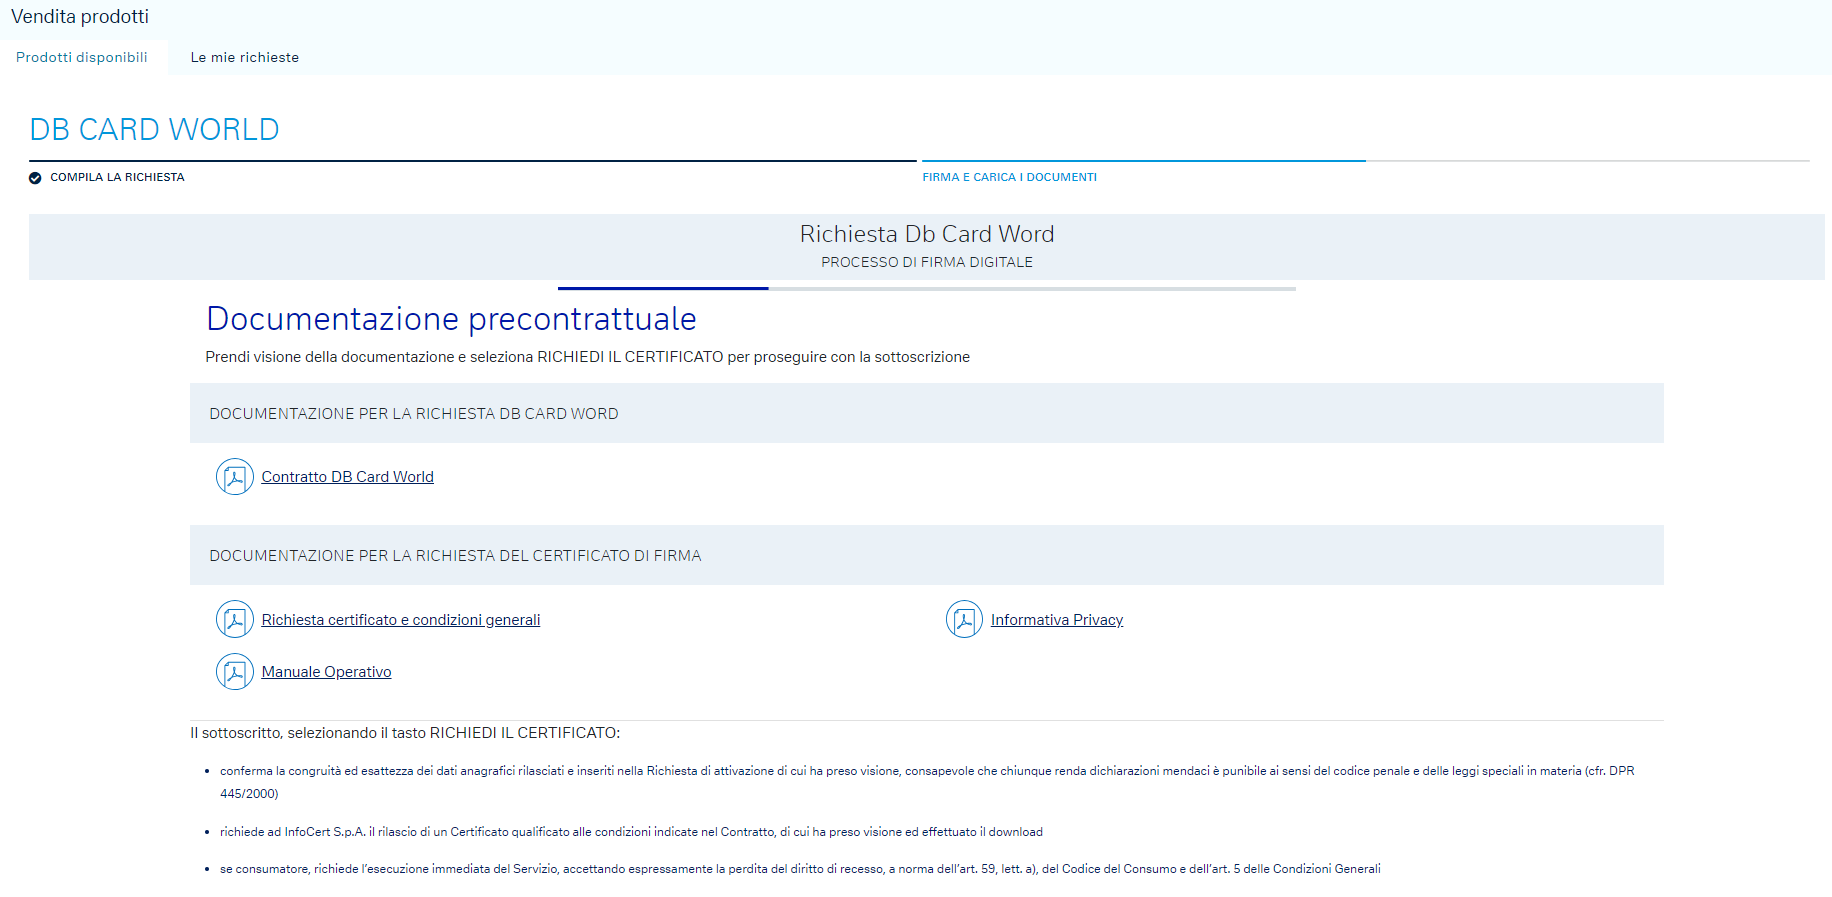Open the Manuale Operativo document link
Viewport: 1832px width, 897px height.
pos(326,672)
